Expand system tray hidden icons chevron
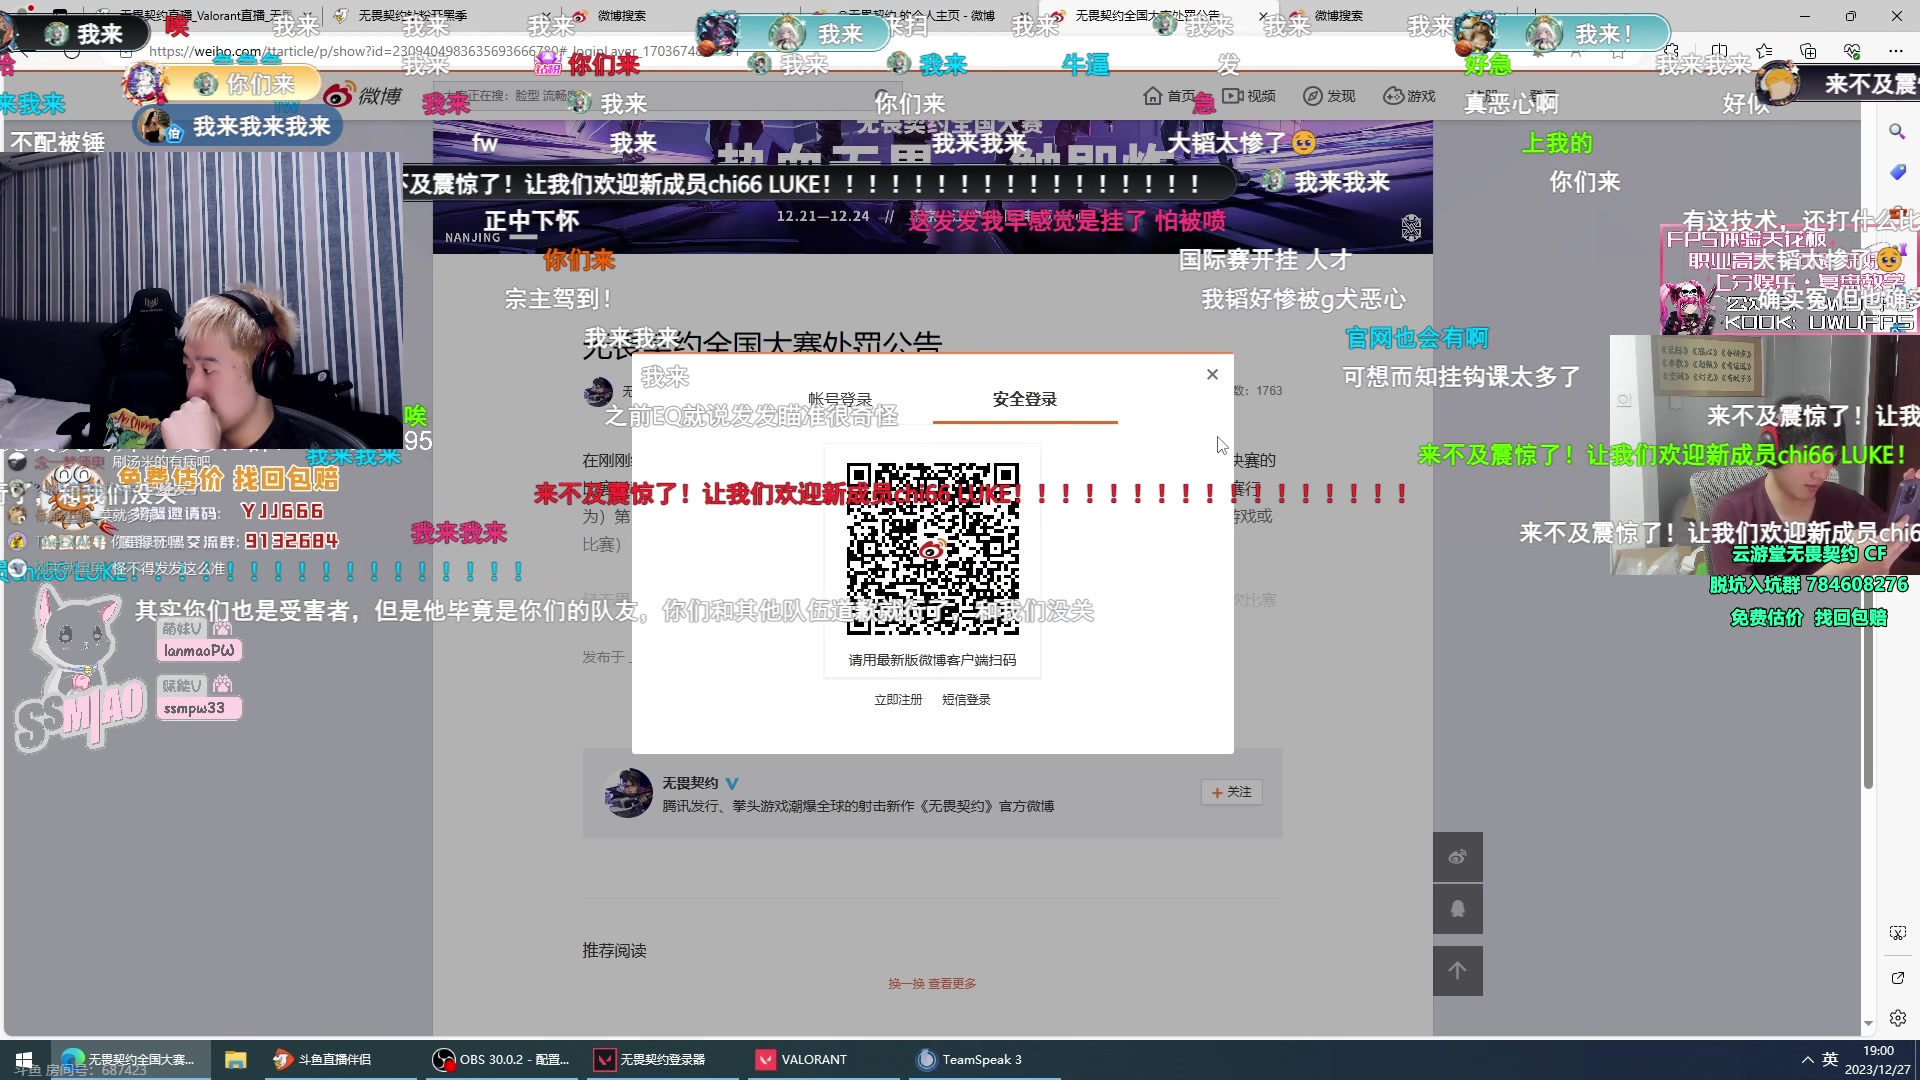The width and height of the screenshot is (1920, 1080). [1807, 1060]
